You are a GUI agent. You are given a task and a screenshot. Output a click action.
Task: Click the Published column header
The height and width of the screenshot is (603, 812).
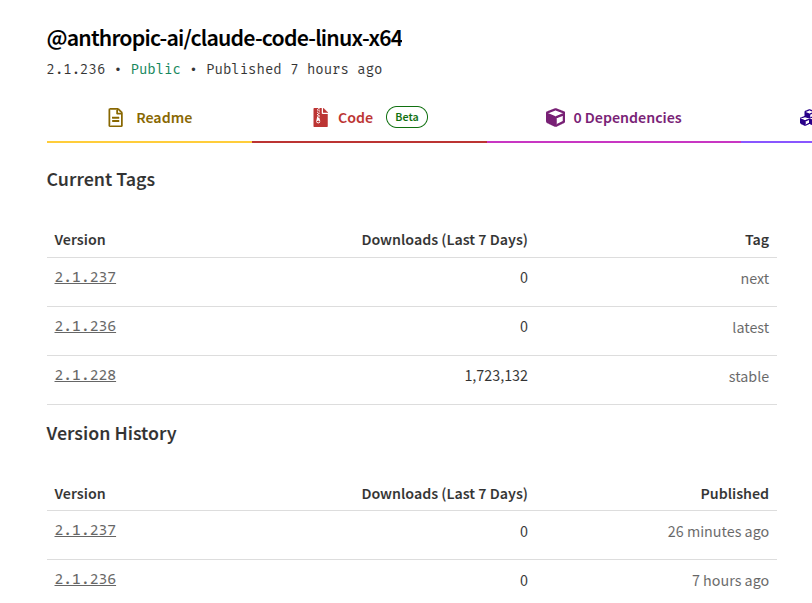[x=734, y=494]
